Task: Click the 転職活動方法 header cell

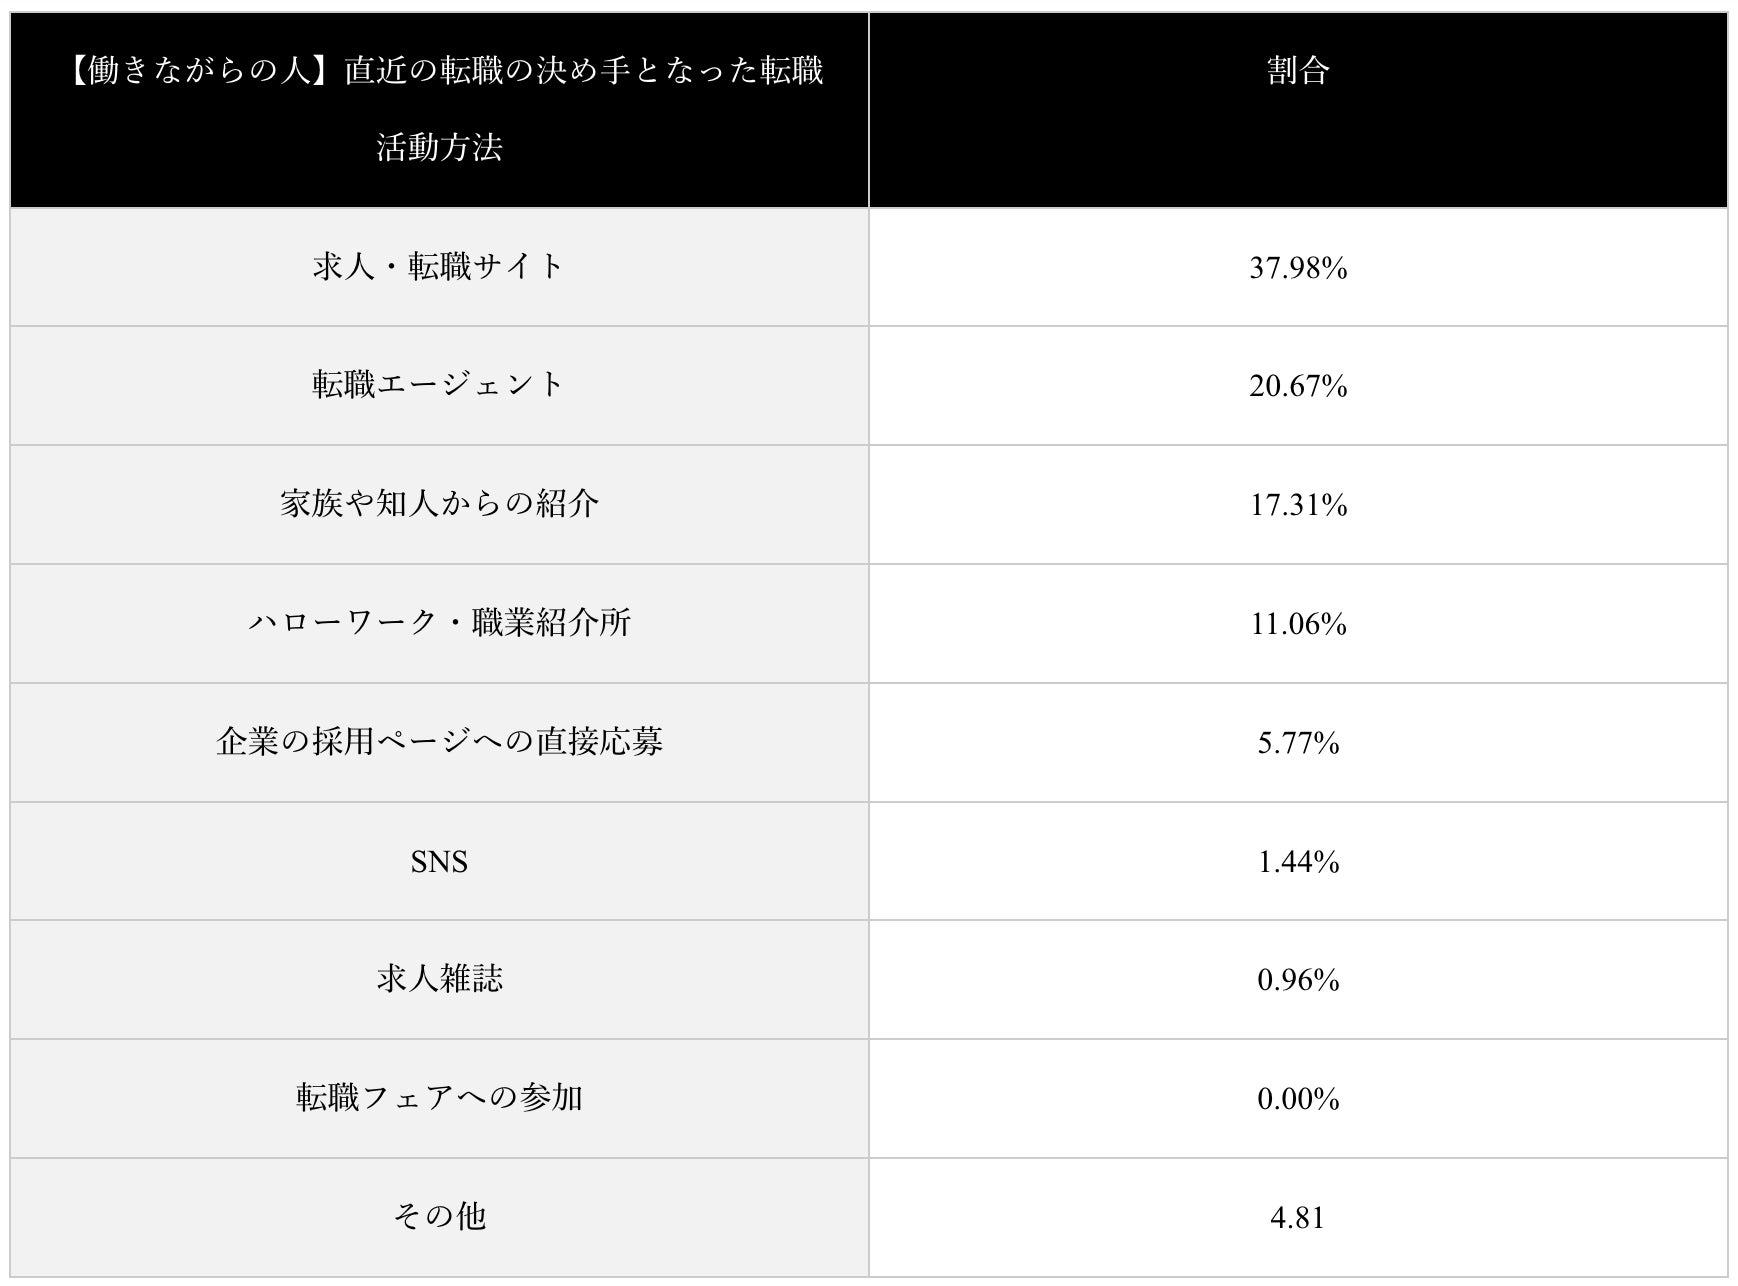Action: coord(439,109)
